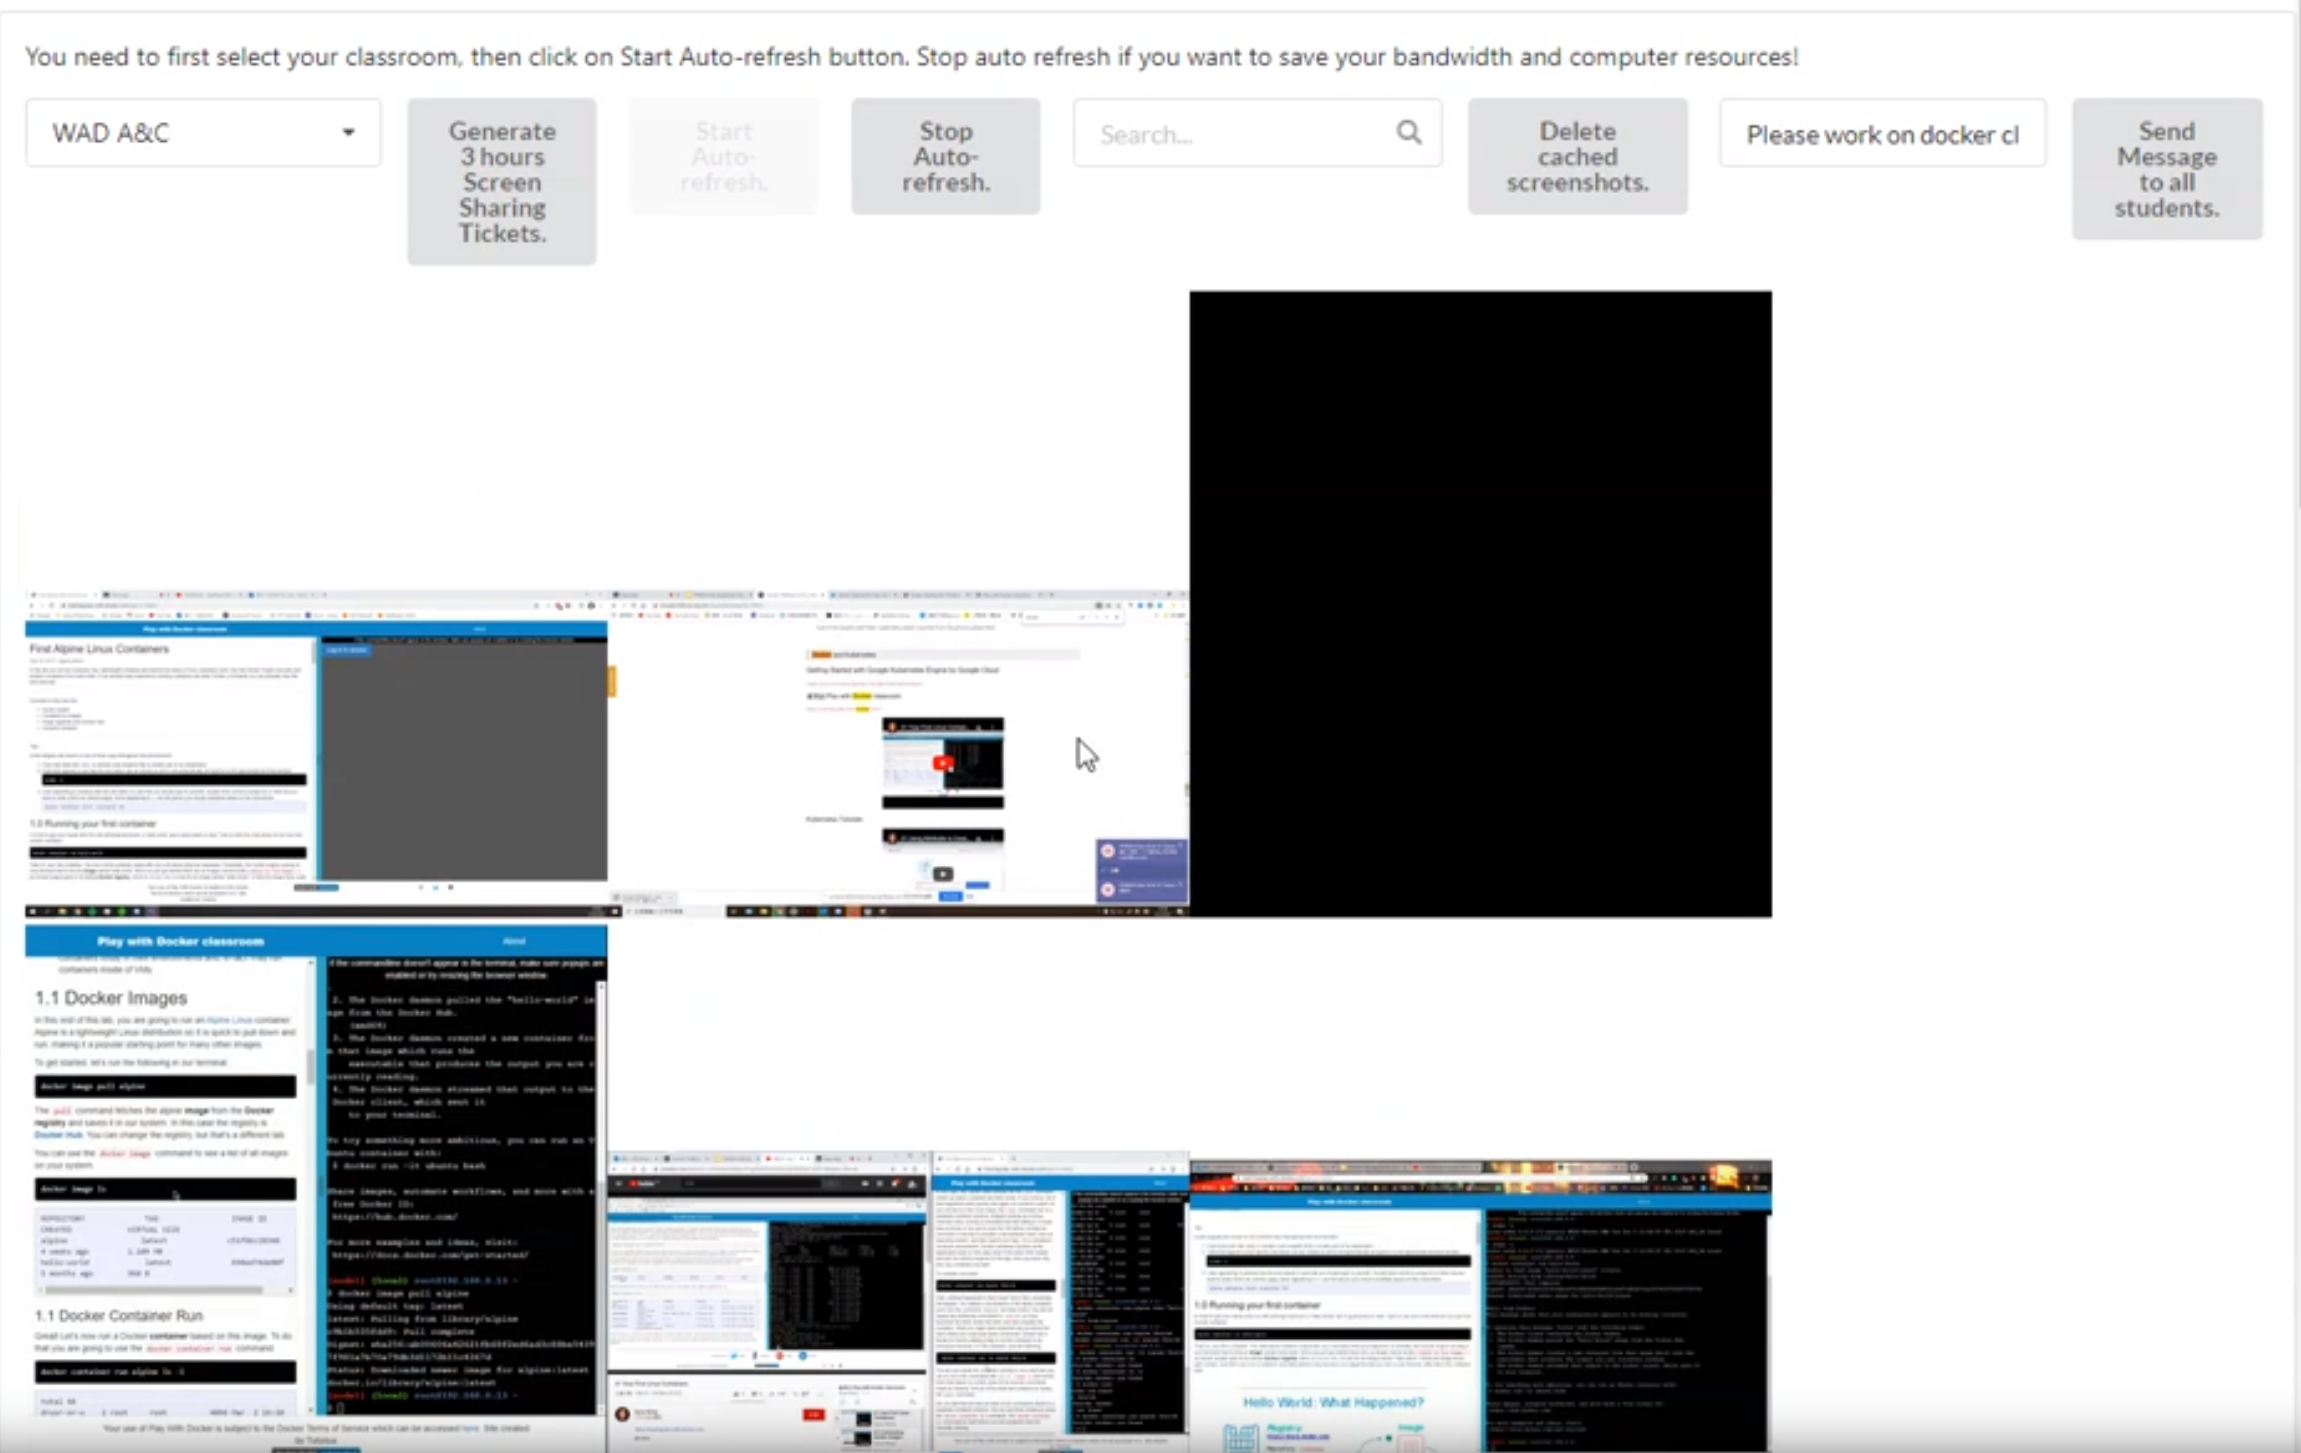Image resolution: width=2301 pixels, height=1453 pixels.
Task: Click the magnifying glass search icon
Action: tap(1409, 133)
